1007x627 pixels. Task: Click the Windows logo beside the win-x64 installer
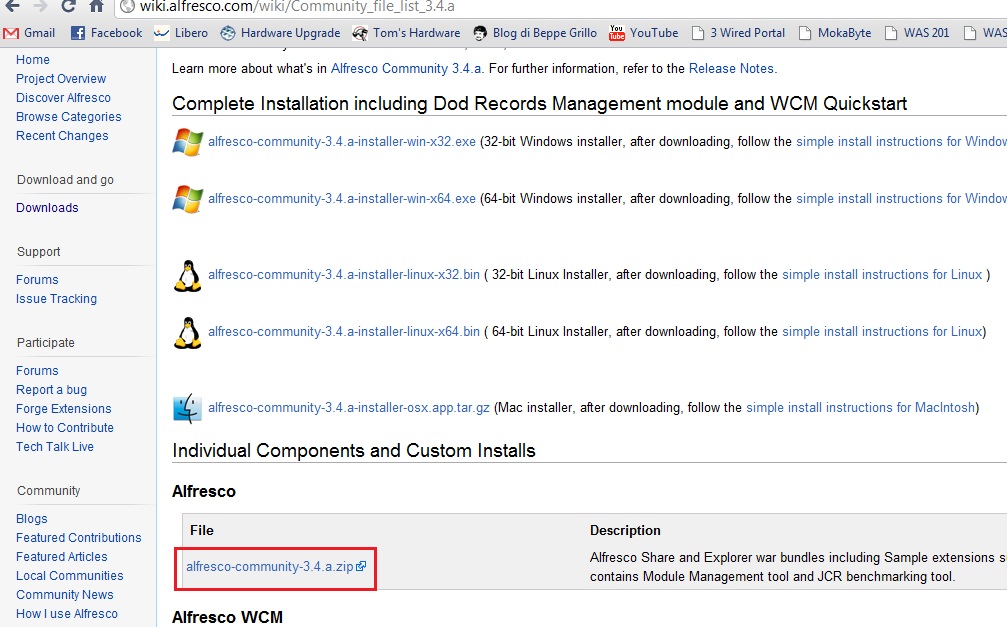tap(188, 199)
